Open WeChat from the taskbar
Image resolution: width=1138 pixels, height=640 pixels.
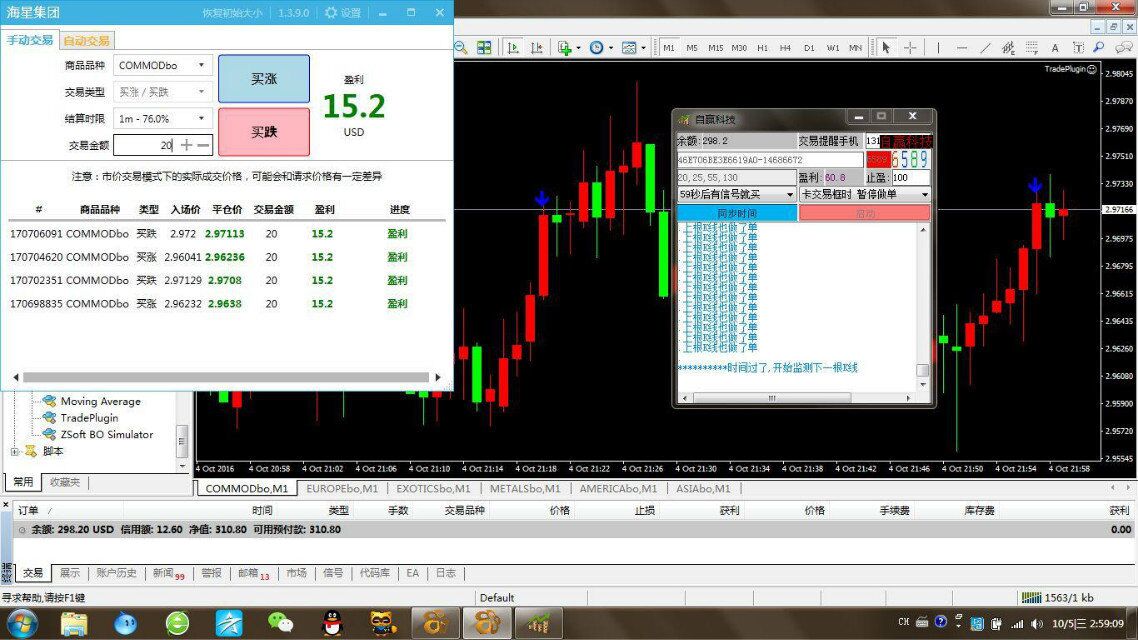point(281,623)
